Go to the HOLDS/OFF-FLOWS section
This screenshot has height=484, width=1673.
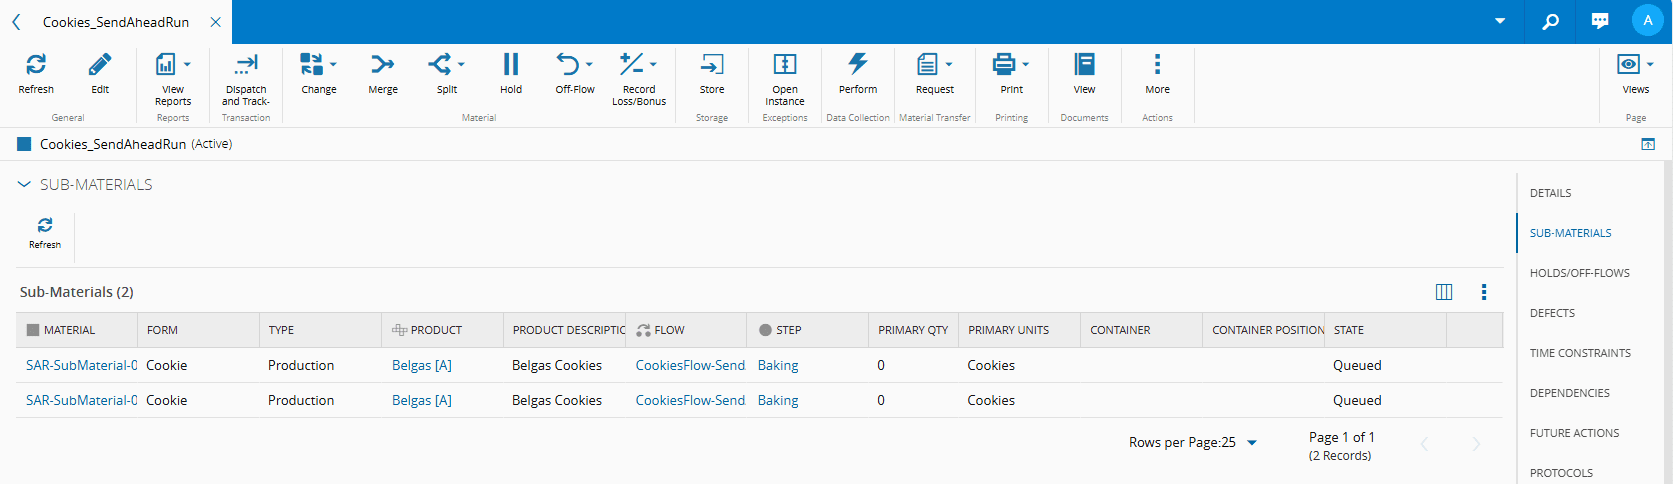point(1579,273)
